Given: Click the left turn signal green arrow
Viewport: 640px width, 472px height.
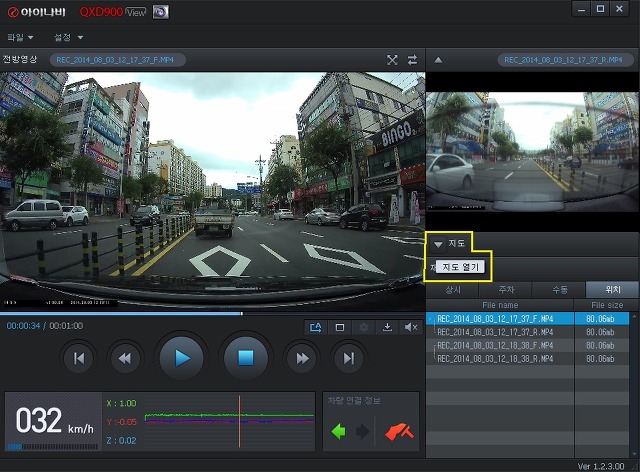Looking at the screenshot, I should click(339, 432).
